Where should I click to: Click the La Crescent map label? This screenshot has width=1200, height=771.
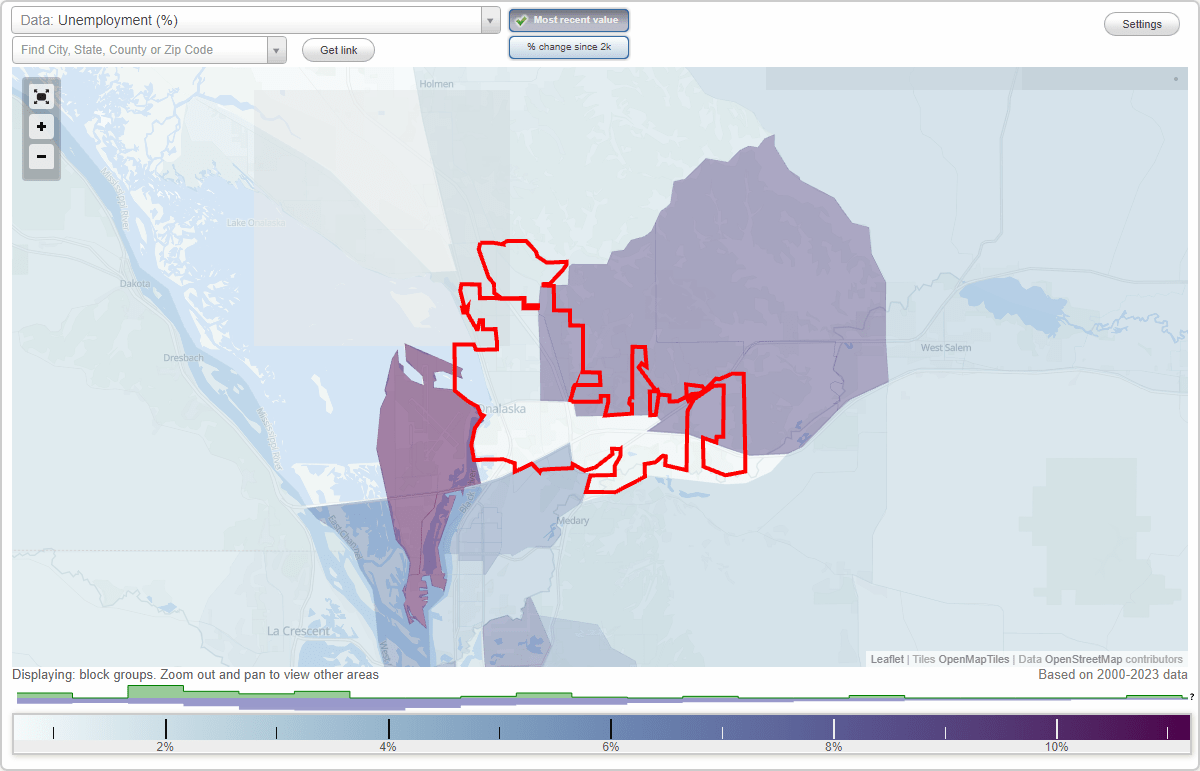[x=298, y=632]
